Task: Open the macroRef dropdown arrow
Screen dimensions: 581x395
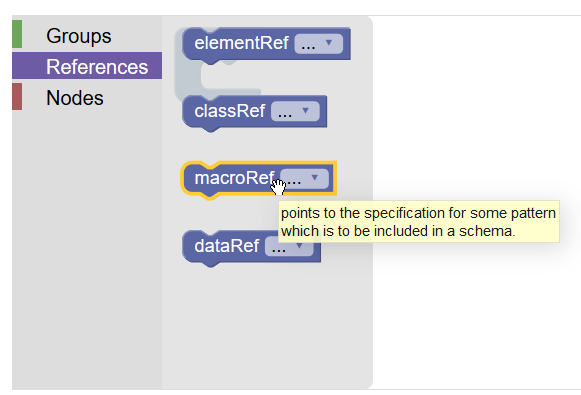Action: 315,178
